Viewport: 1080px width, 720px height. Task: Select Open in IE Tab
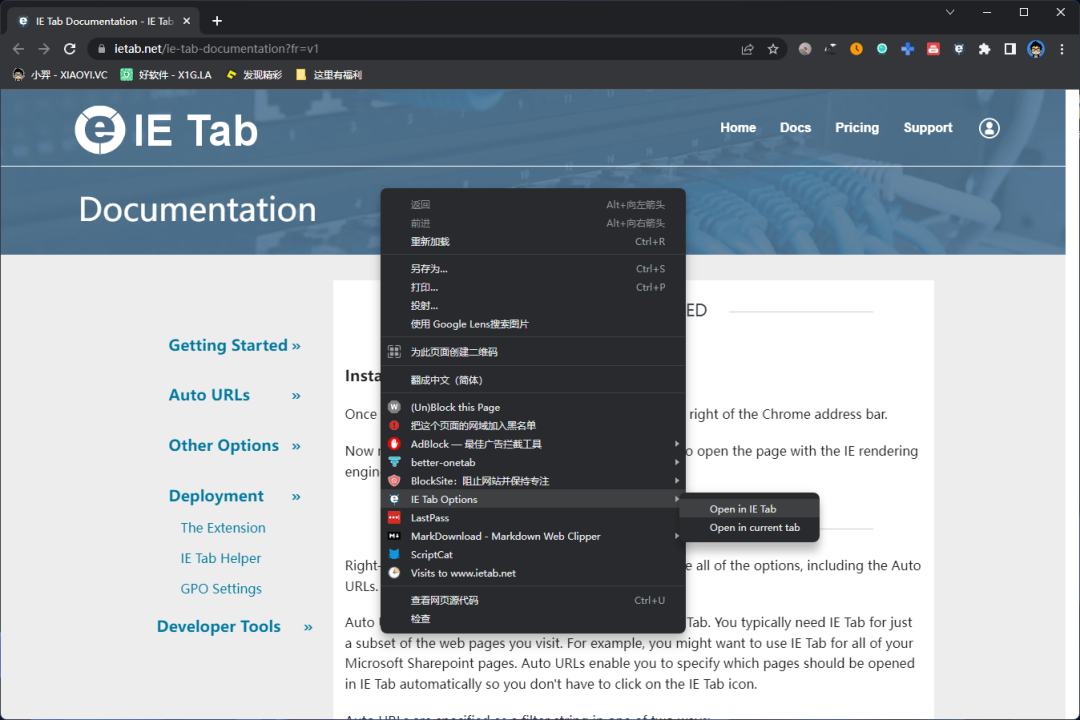click(x=743, y=509)
